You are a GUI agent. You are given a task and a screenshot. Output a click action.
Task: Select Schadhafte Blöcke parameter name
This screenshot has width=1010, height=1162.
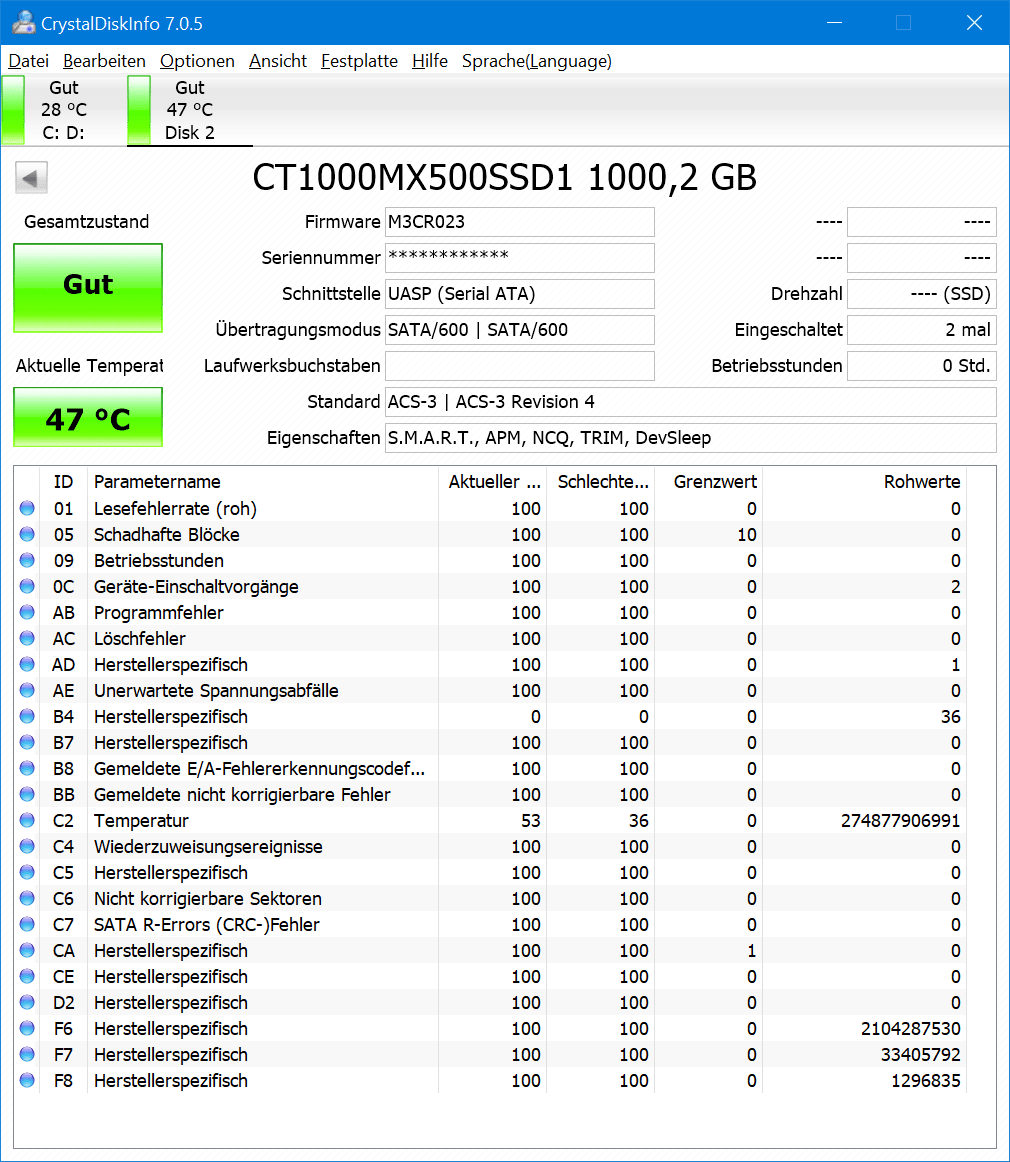pyautogui.click(x=167, y=534)
